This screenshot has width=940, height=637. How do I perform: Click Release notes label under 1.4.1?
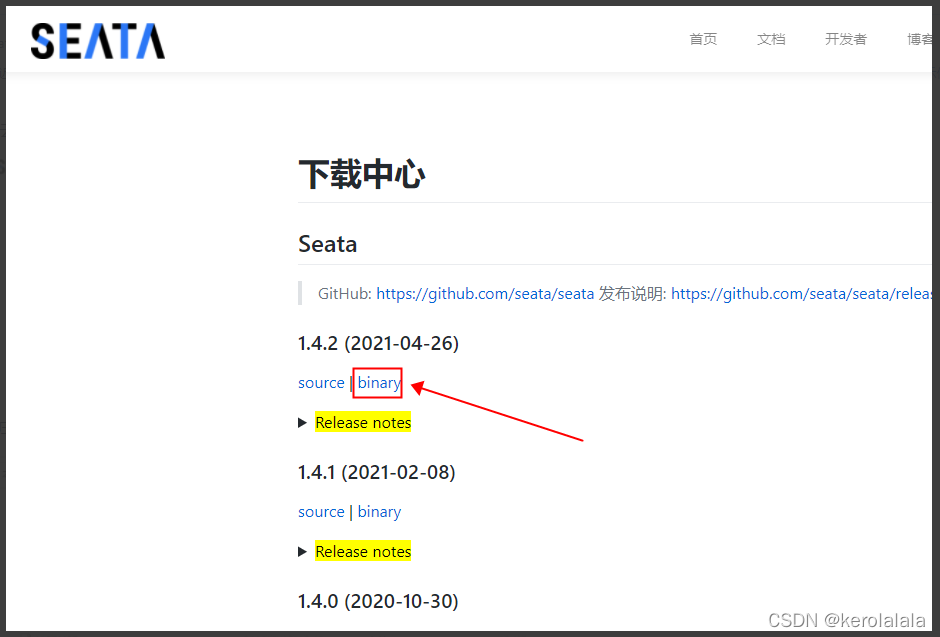pyautogui.click(x=363, y=551)
